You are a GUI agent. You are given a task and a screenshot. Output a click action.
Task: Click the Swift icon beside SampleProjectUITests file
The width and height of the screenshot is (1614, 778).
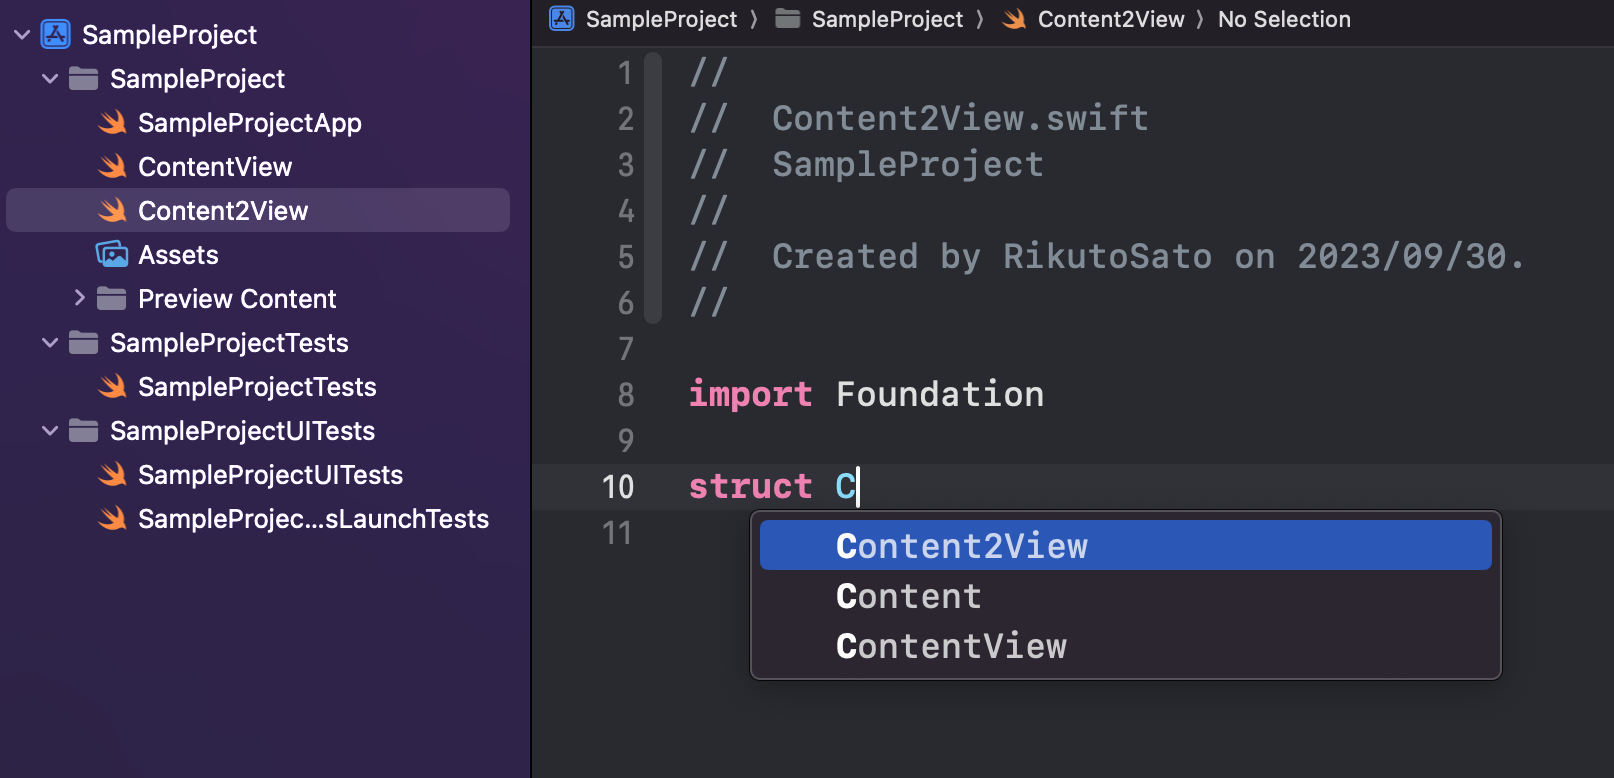point(112,474)
